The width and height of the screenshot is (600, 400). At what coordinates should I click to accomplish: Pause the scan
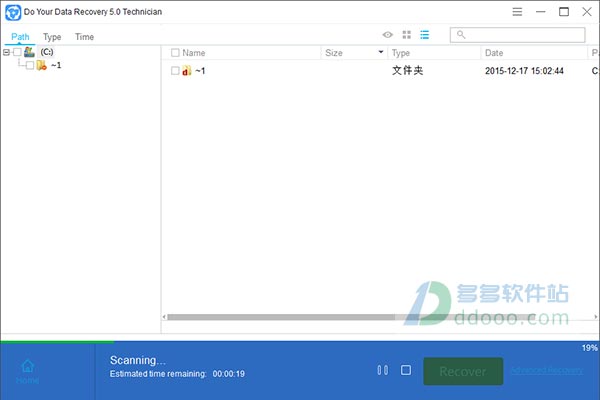(382, 370)
